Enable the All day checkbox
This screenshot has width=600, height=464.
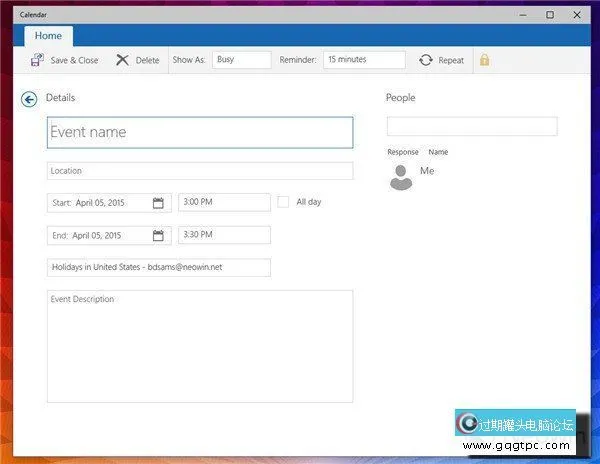coord(283,202)
